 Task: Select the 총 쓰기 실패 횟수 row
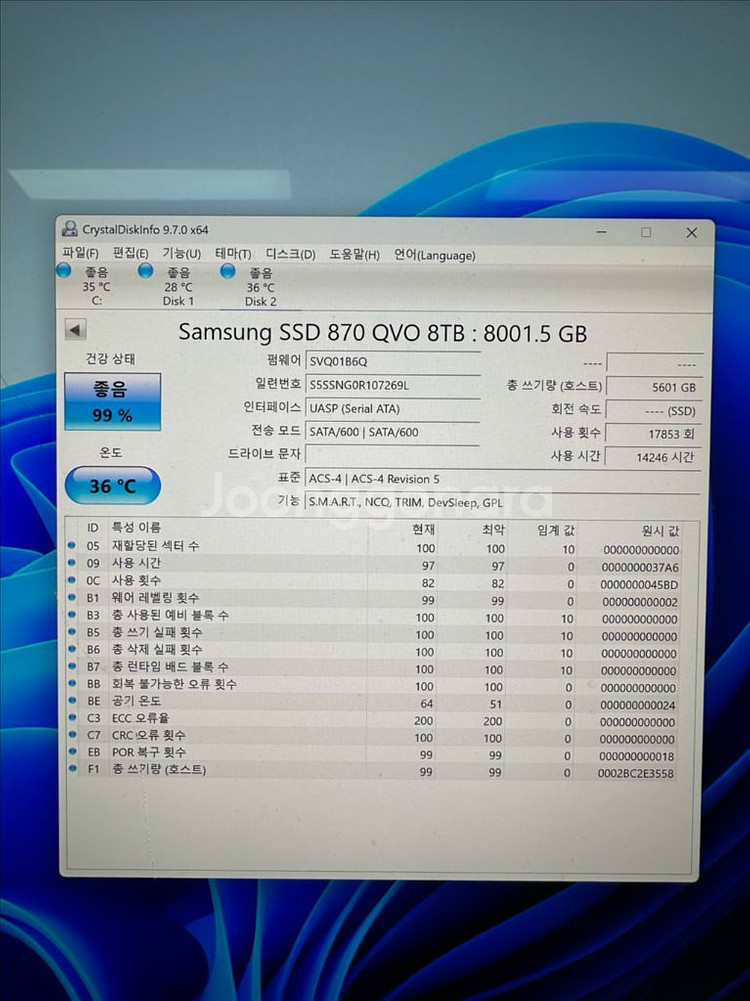coord(373,633)
